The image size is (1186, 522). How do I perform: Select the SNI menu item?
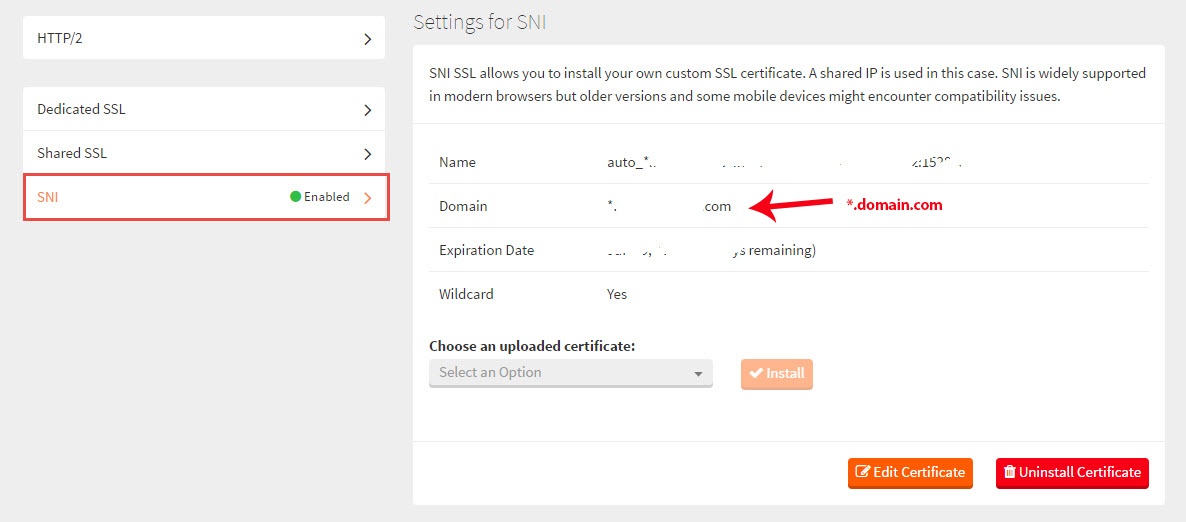tap(206, 197)
